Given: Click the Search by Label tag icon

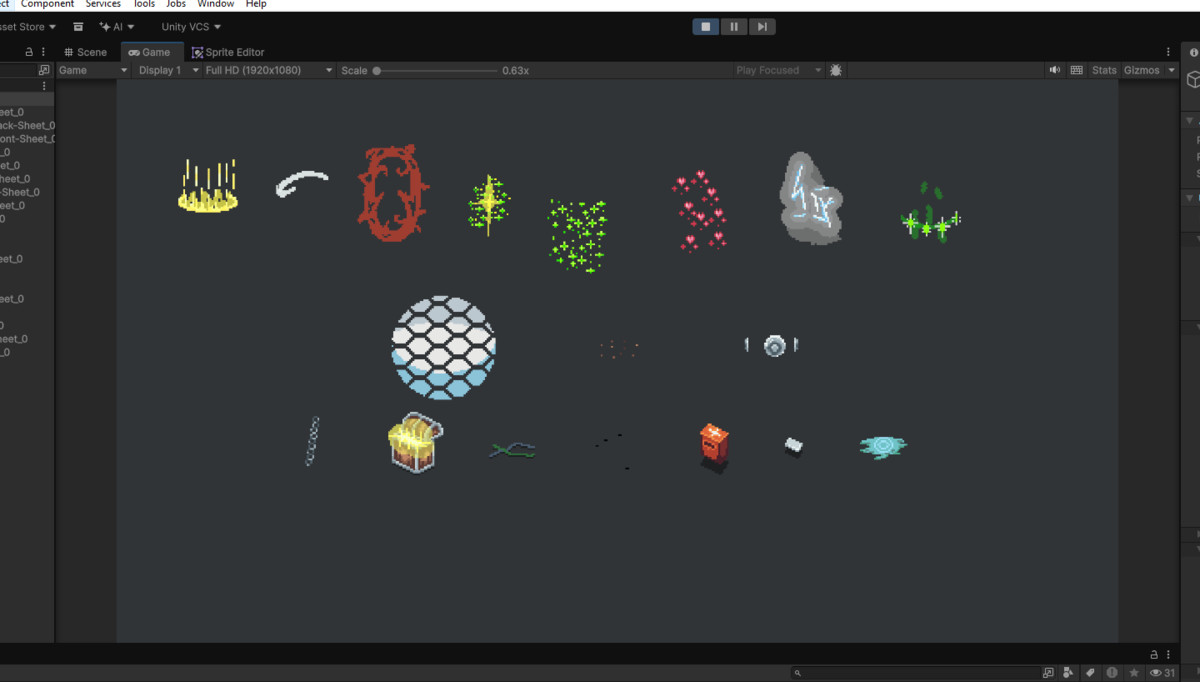Looking at the screenshot, I should coord(1091,673).
